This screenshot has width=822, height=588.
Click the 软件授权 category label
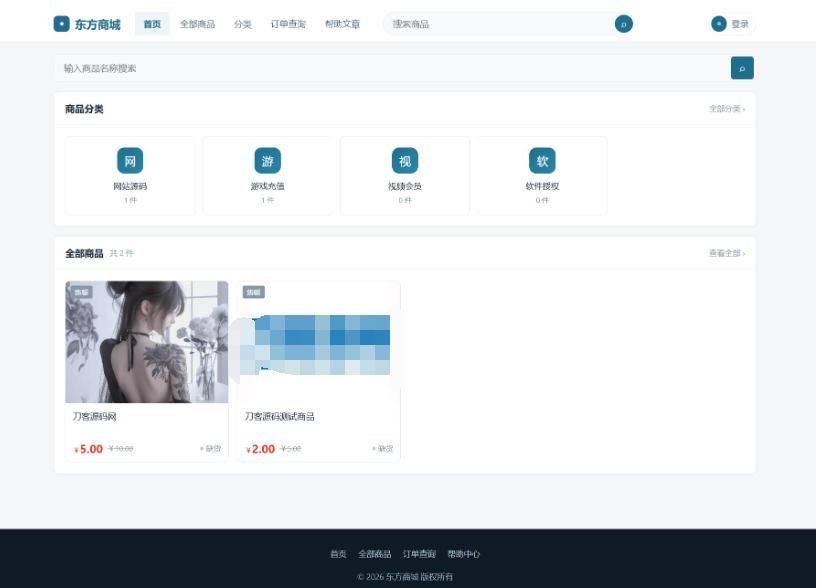[x=542, y=186]
